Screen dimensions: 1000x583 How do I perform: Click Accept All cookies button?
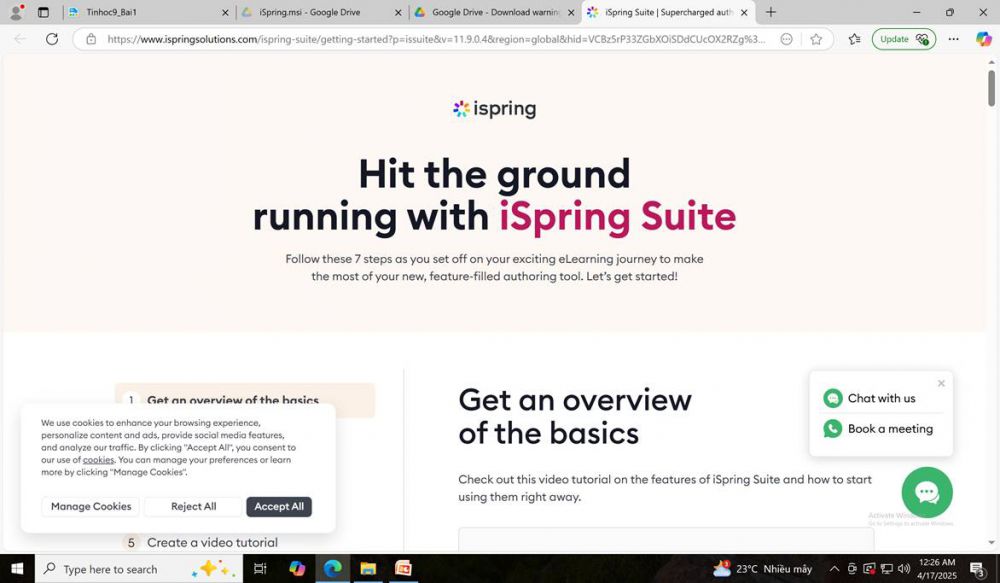tap(279, 506)
